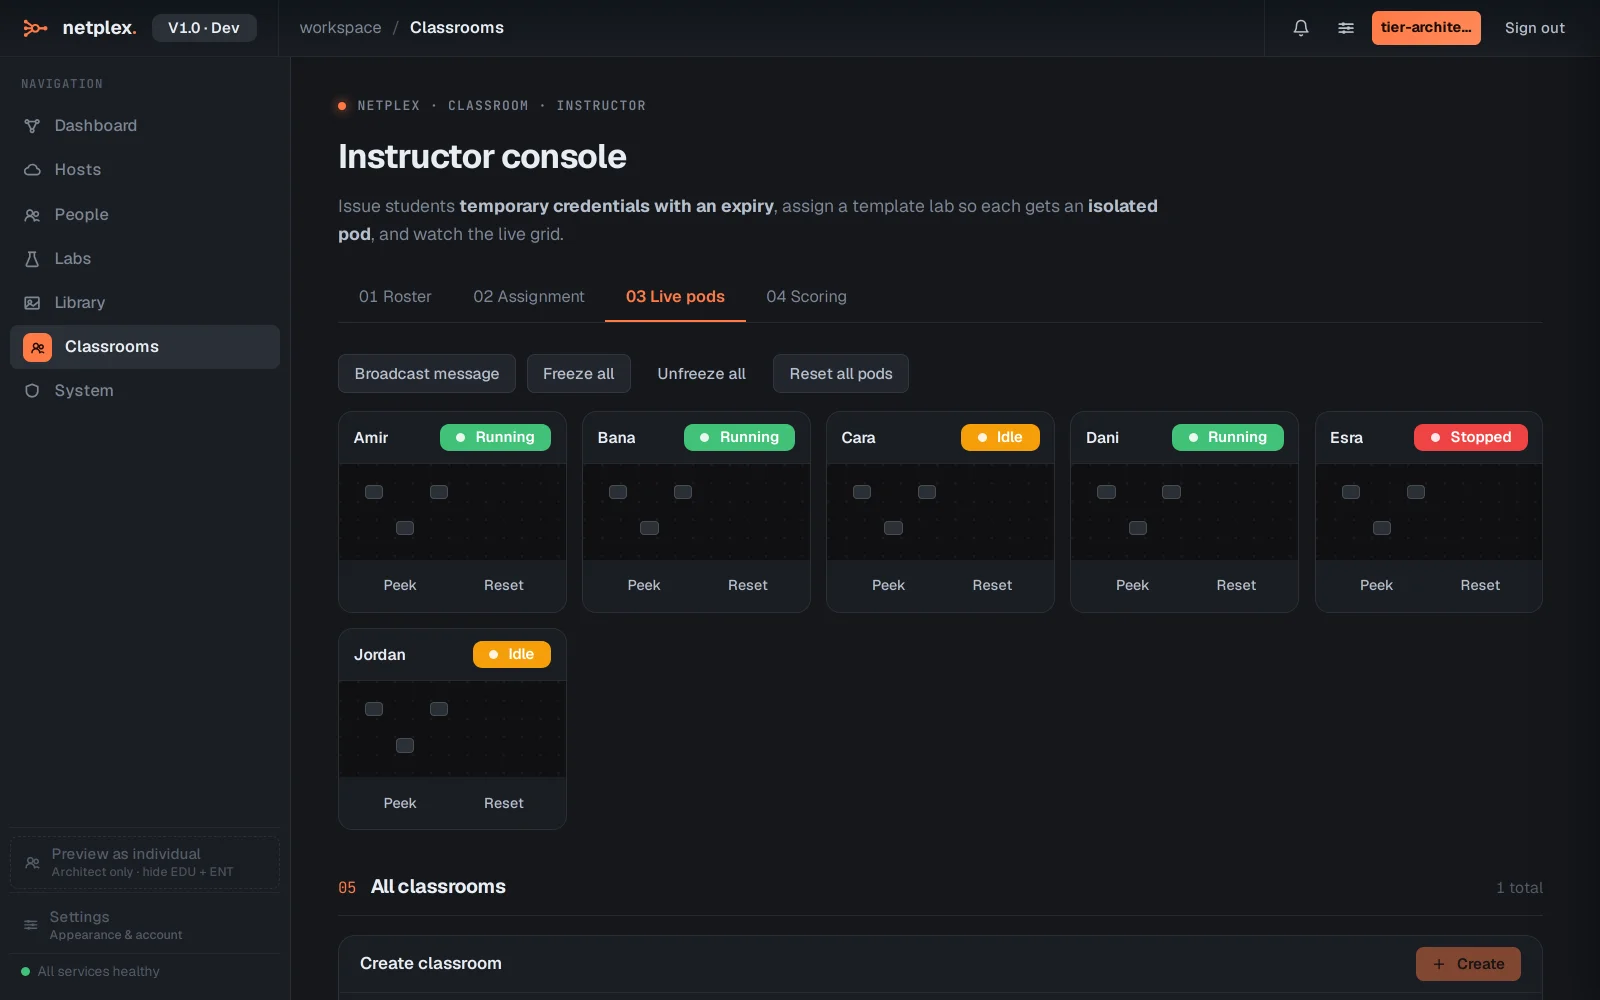Click Dani's Running status badge
Screen dimensions: 1600x1000
[x=1227, y=438]
